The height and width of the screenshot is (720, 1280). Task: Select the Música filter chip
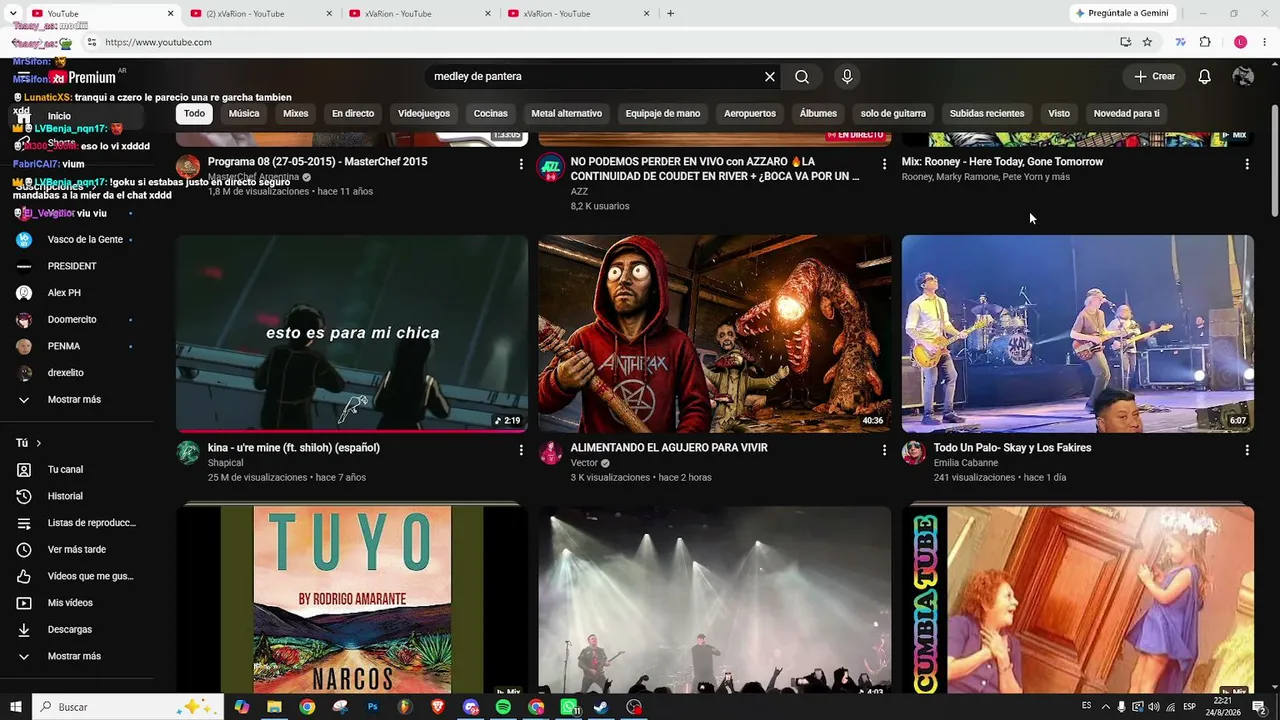[x=244, y=114]
